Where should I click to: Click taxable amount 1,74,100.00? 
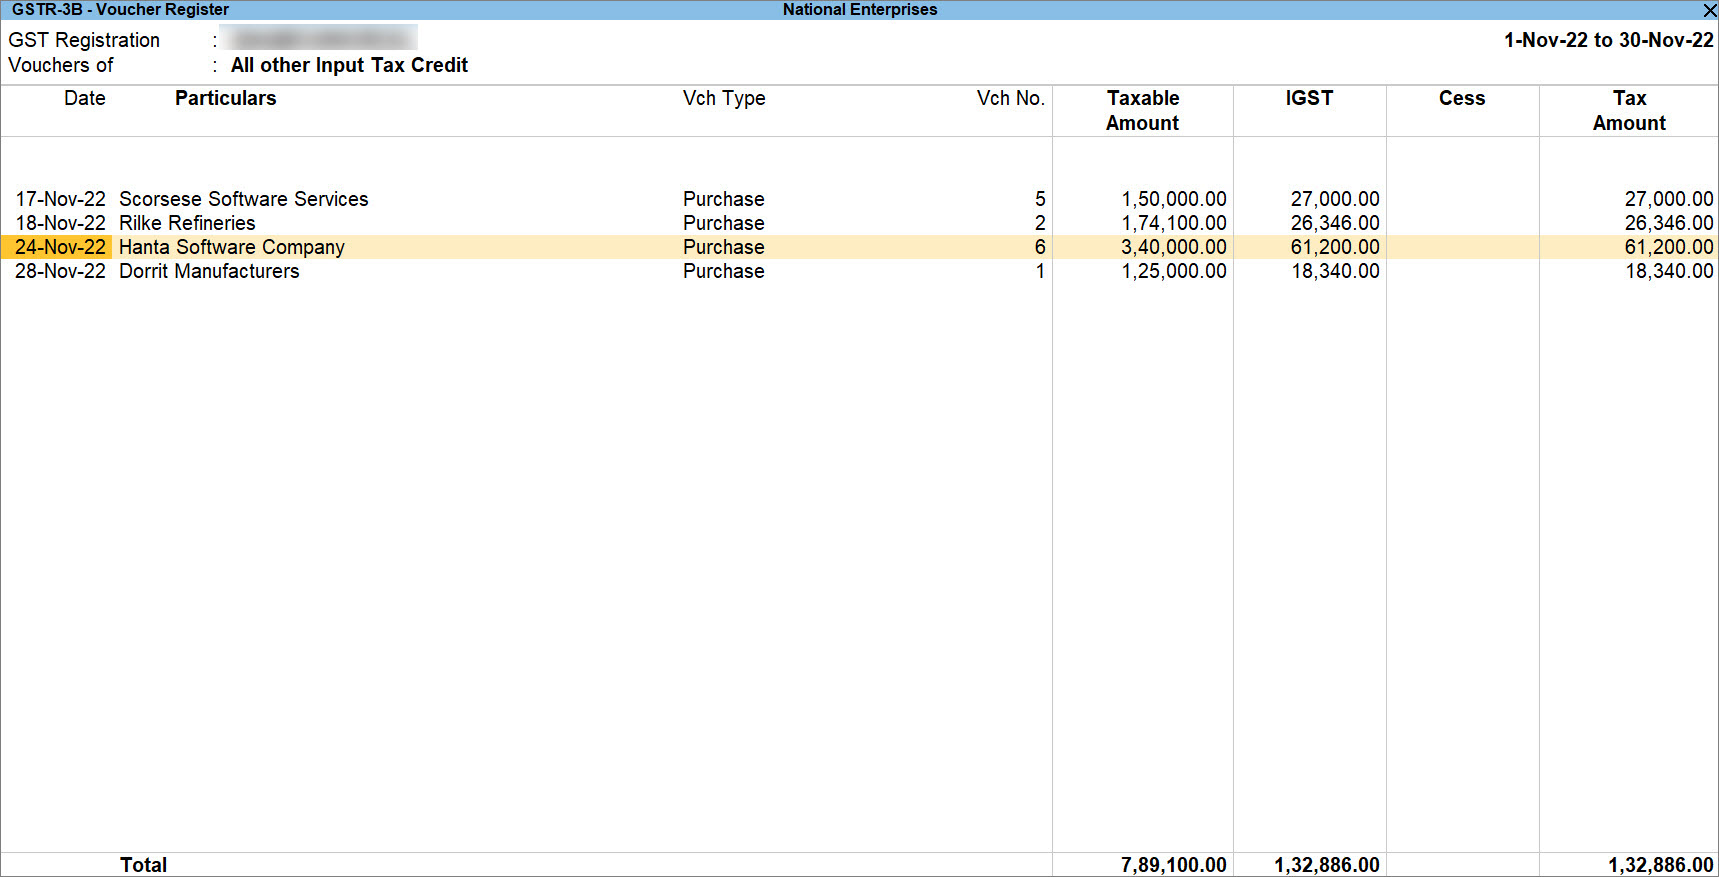(1174, 223)
